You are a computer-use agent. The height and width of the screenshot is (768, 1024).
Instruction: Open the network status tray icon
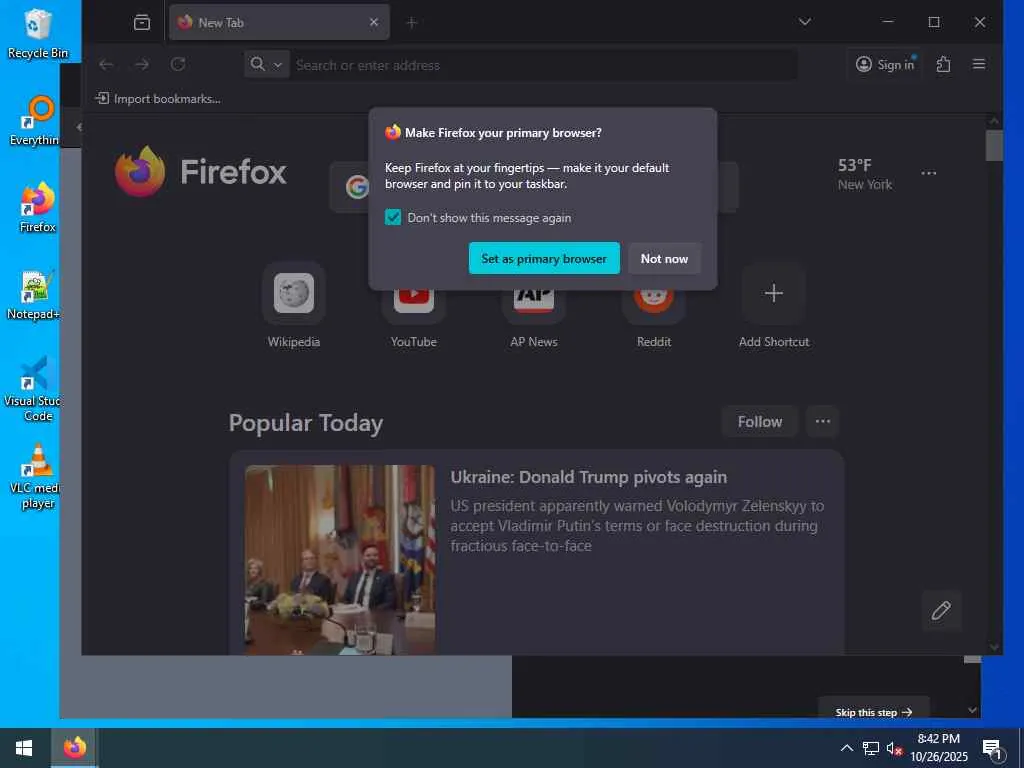871,748
